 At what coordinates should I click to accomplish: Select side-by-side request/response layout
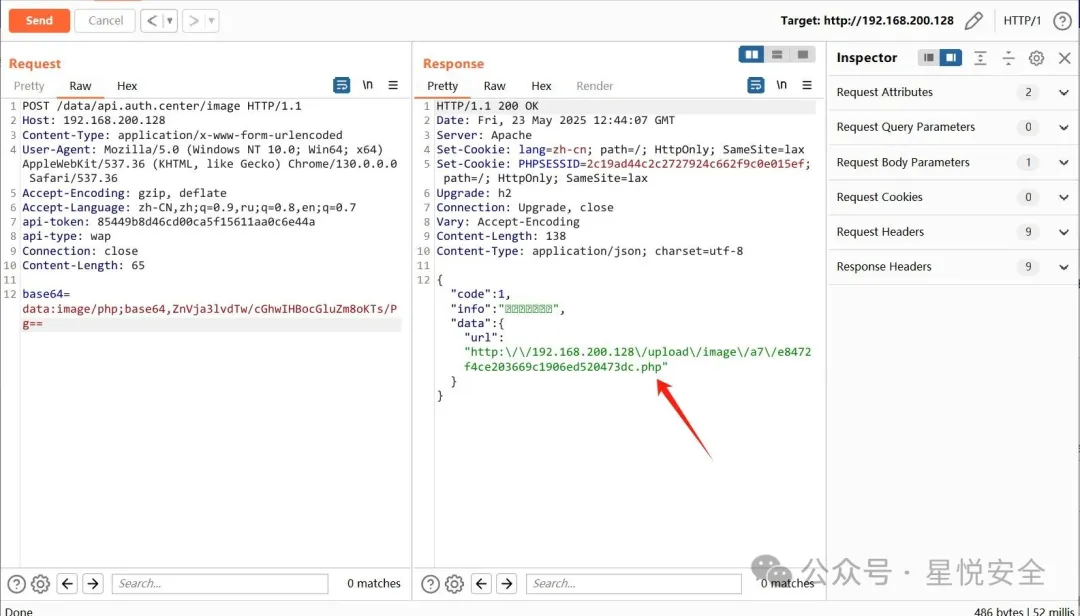[751, 54]
